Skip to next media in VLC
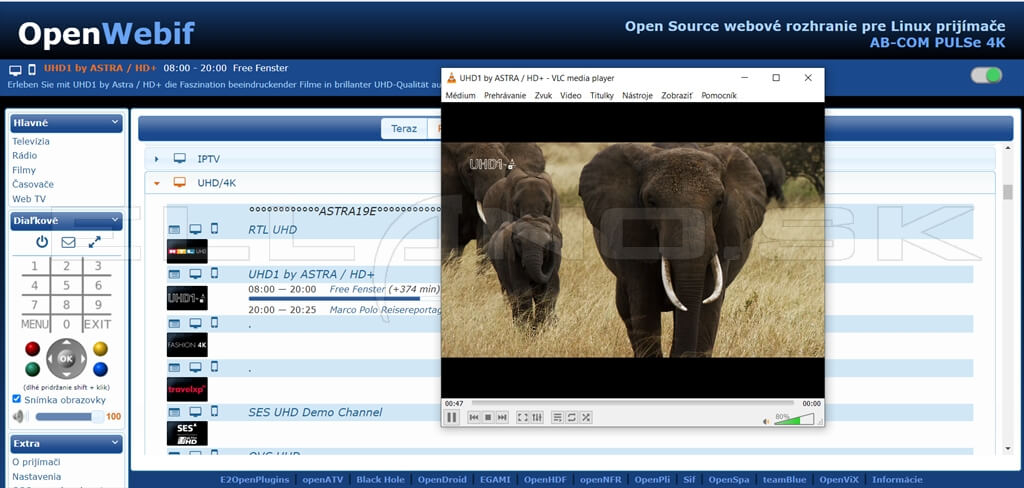This screenshot has height=488, width=1024. [502, 417]
